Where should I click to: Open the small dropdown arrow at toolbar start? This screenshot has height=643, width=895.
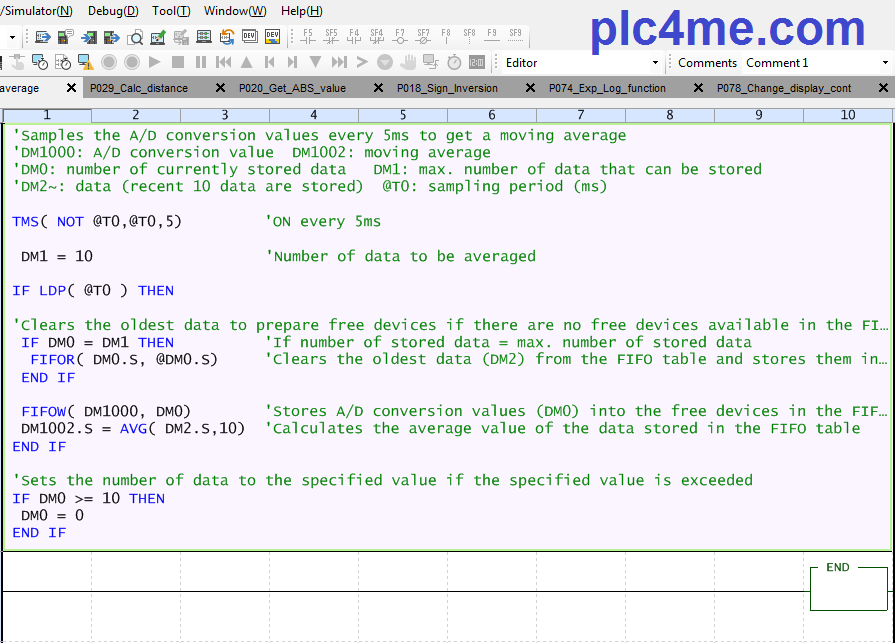[12, 37]
